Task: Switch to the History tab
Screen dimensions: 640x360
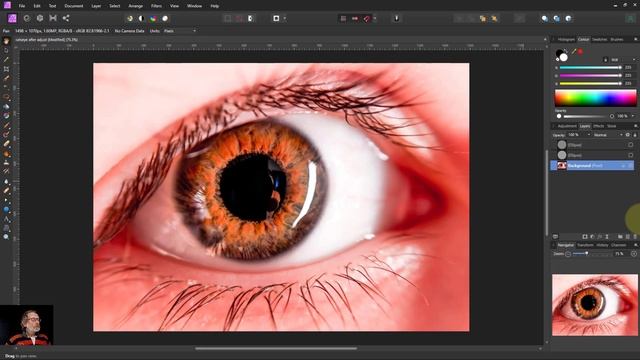Action: [x=602, y=245]
